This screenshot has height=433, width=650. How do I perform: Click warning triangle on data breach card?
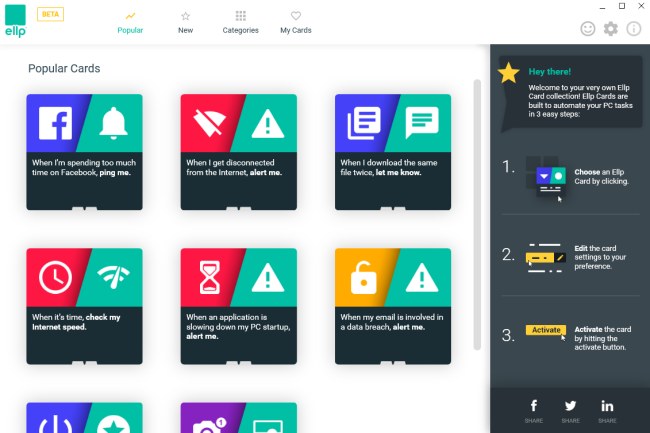tap(422, 278)
